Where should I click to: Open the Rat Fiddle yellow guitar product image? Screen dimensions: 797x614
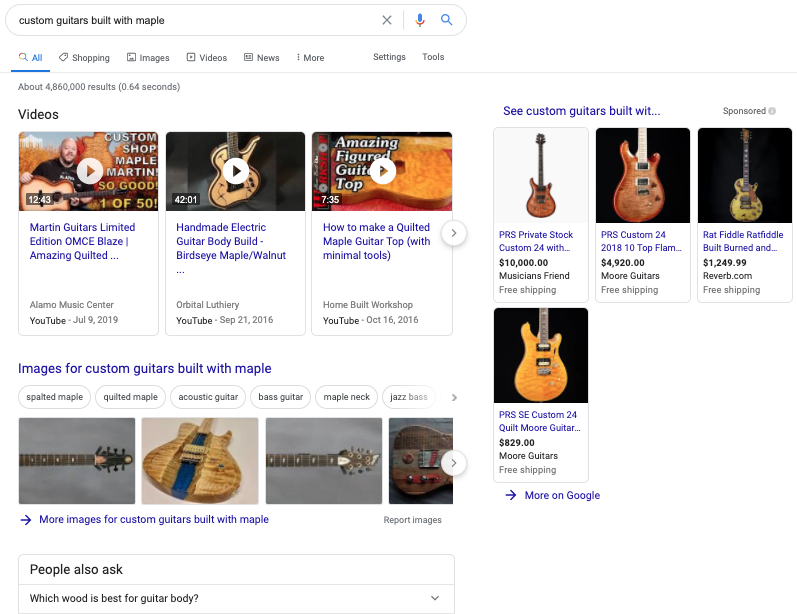745,175
